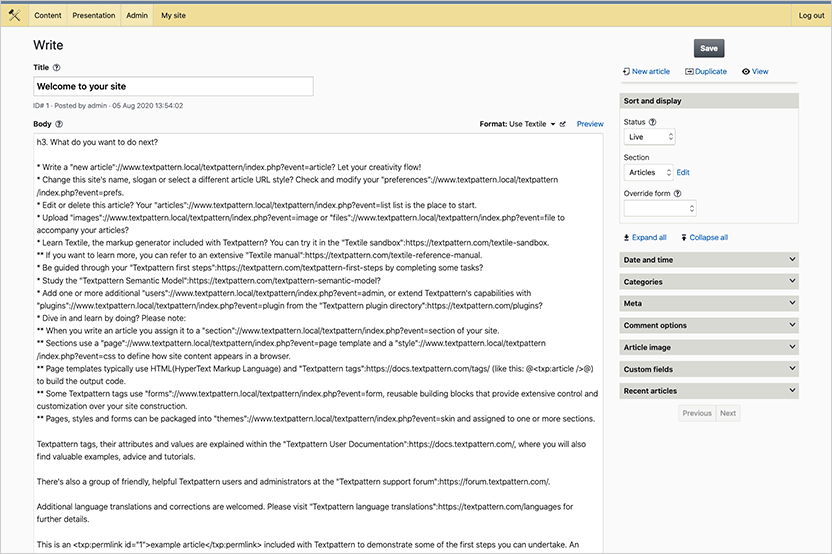Click the Textile help external link icon
The height and width of the screenshot is (554, 832).
coord(562,124)
